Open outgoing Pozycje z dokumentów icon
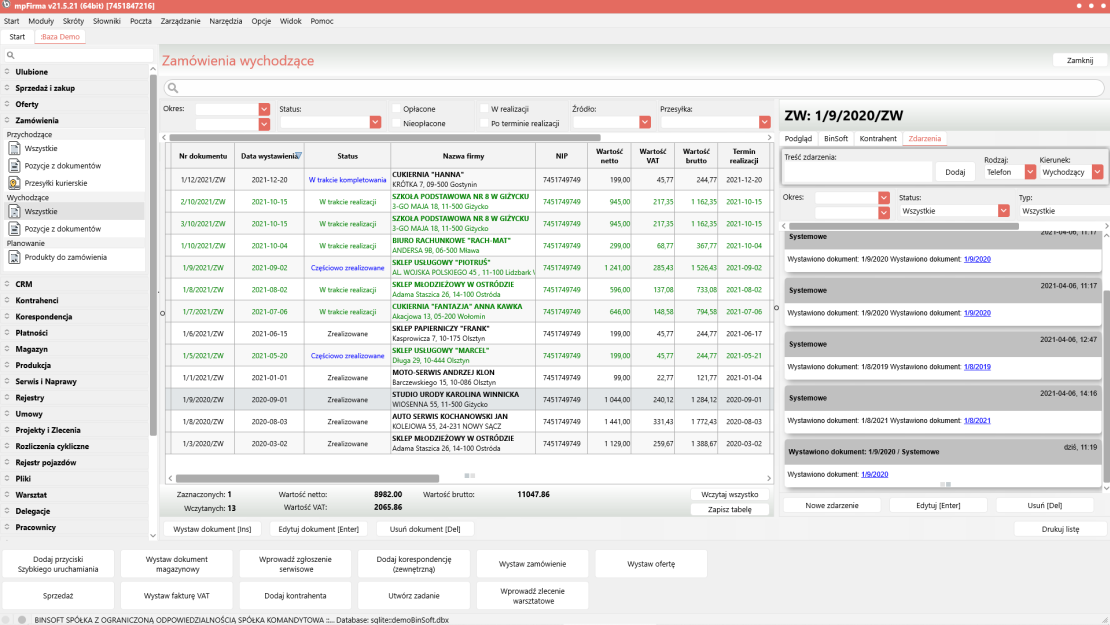The height and width of the screenshot is (625, 1110). click(x=14, y=229)
